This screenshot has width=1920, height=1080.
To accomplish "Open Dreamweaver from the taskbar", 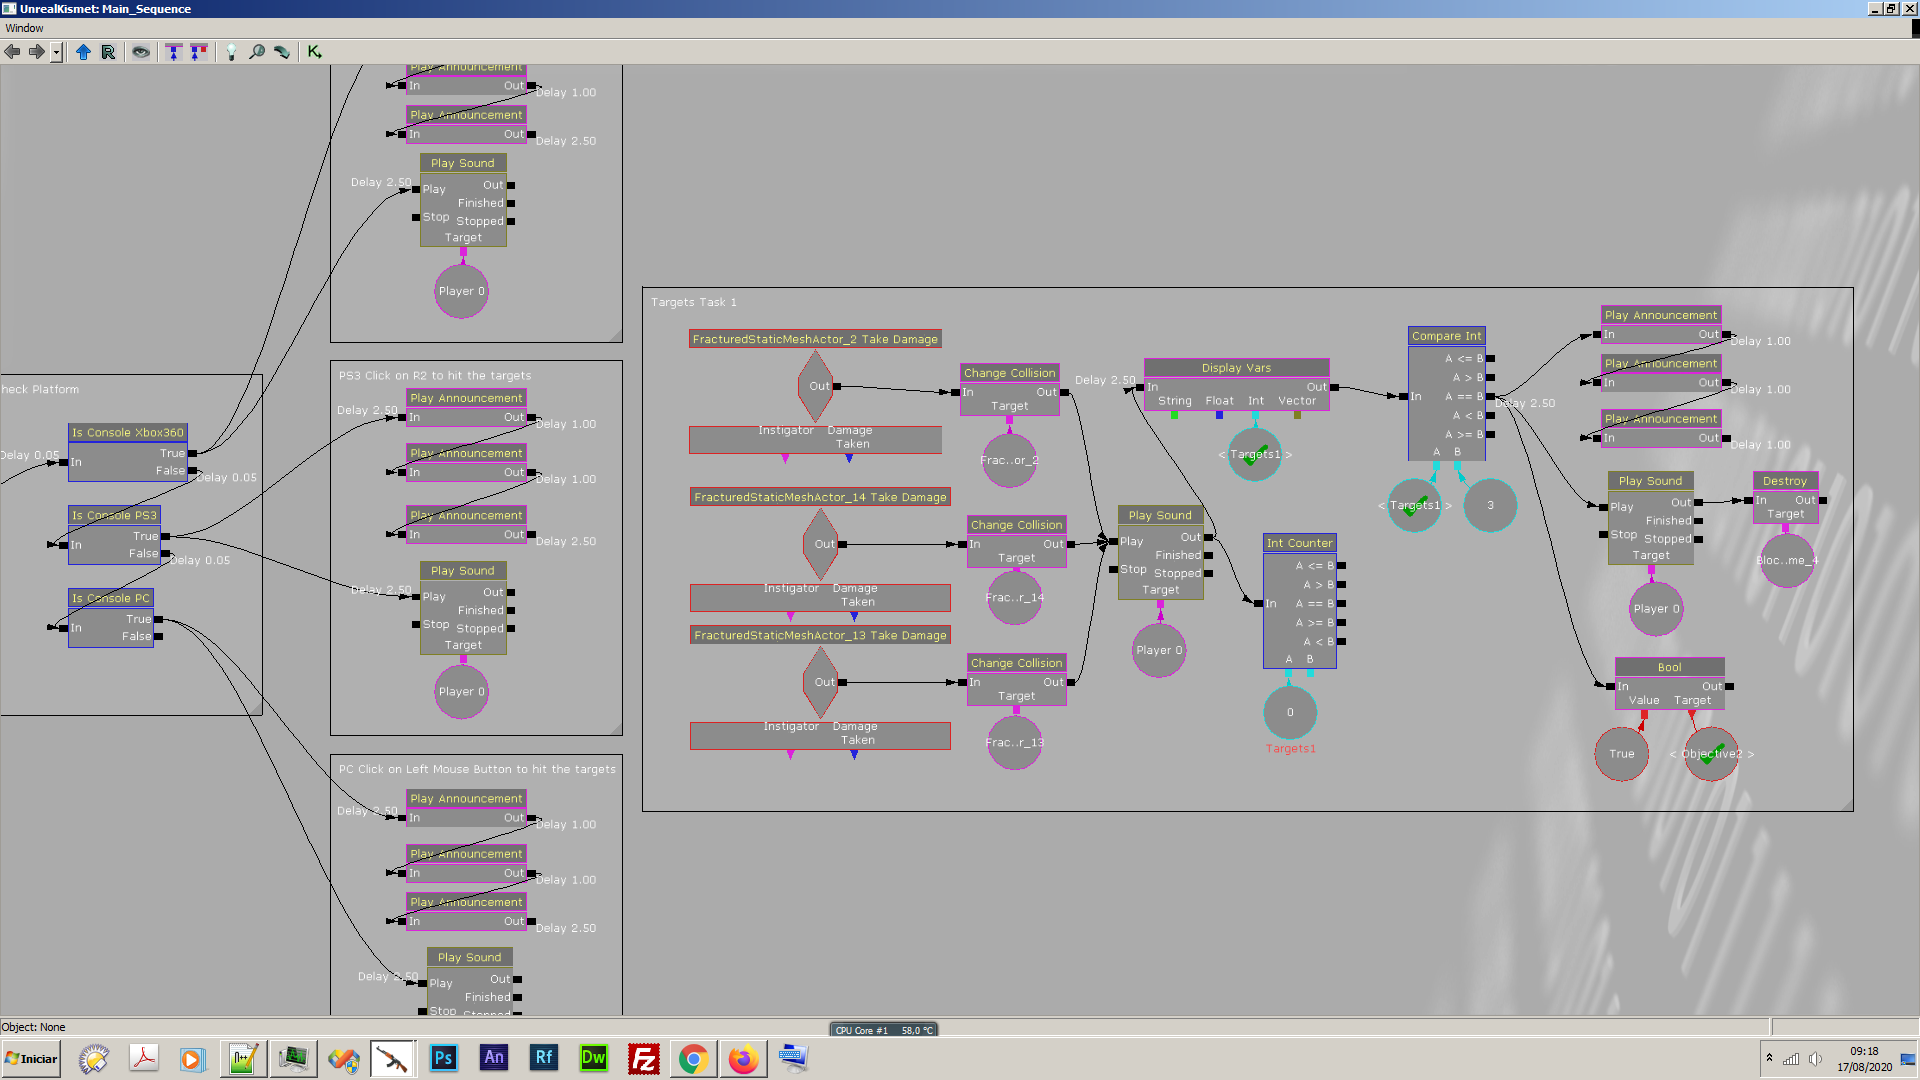I will pyautogui.click(x=594, y=1058).
